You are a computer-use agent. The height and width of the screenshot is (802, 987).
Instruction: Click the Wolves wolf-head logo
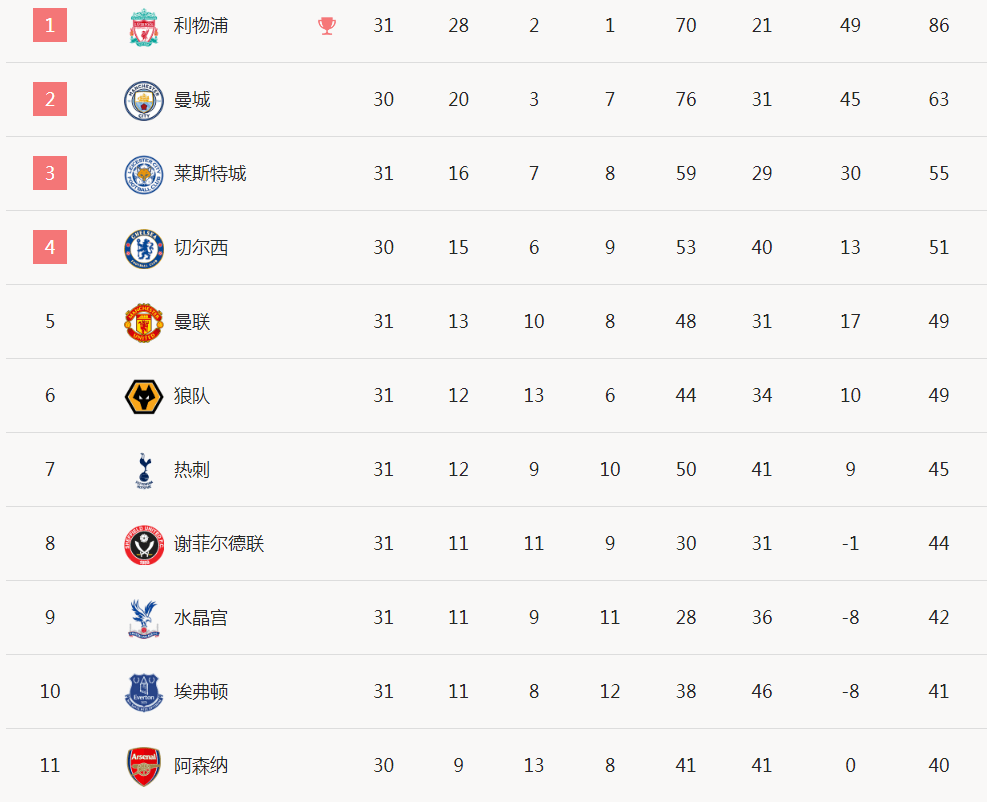[x=144, y=396]
